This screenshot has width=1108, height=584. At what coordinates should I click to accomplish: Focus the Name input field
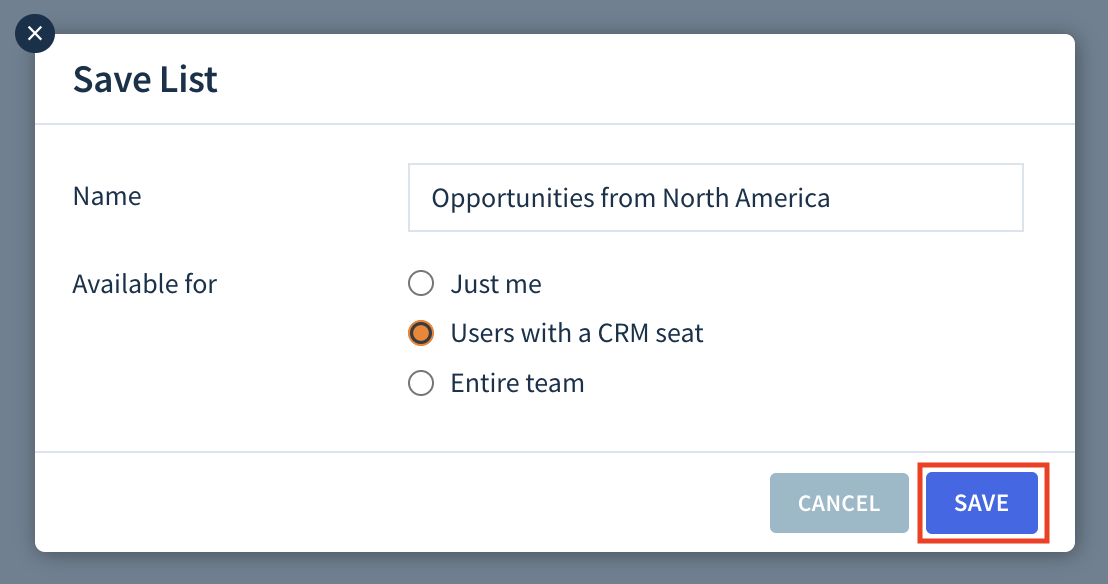pos(715,197)
